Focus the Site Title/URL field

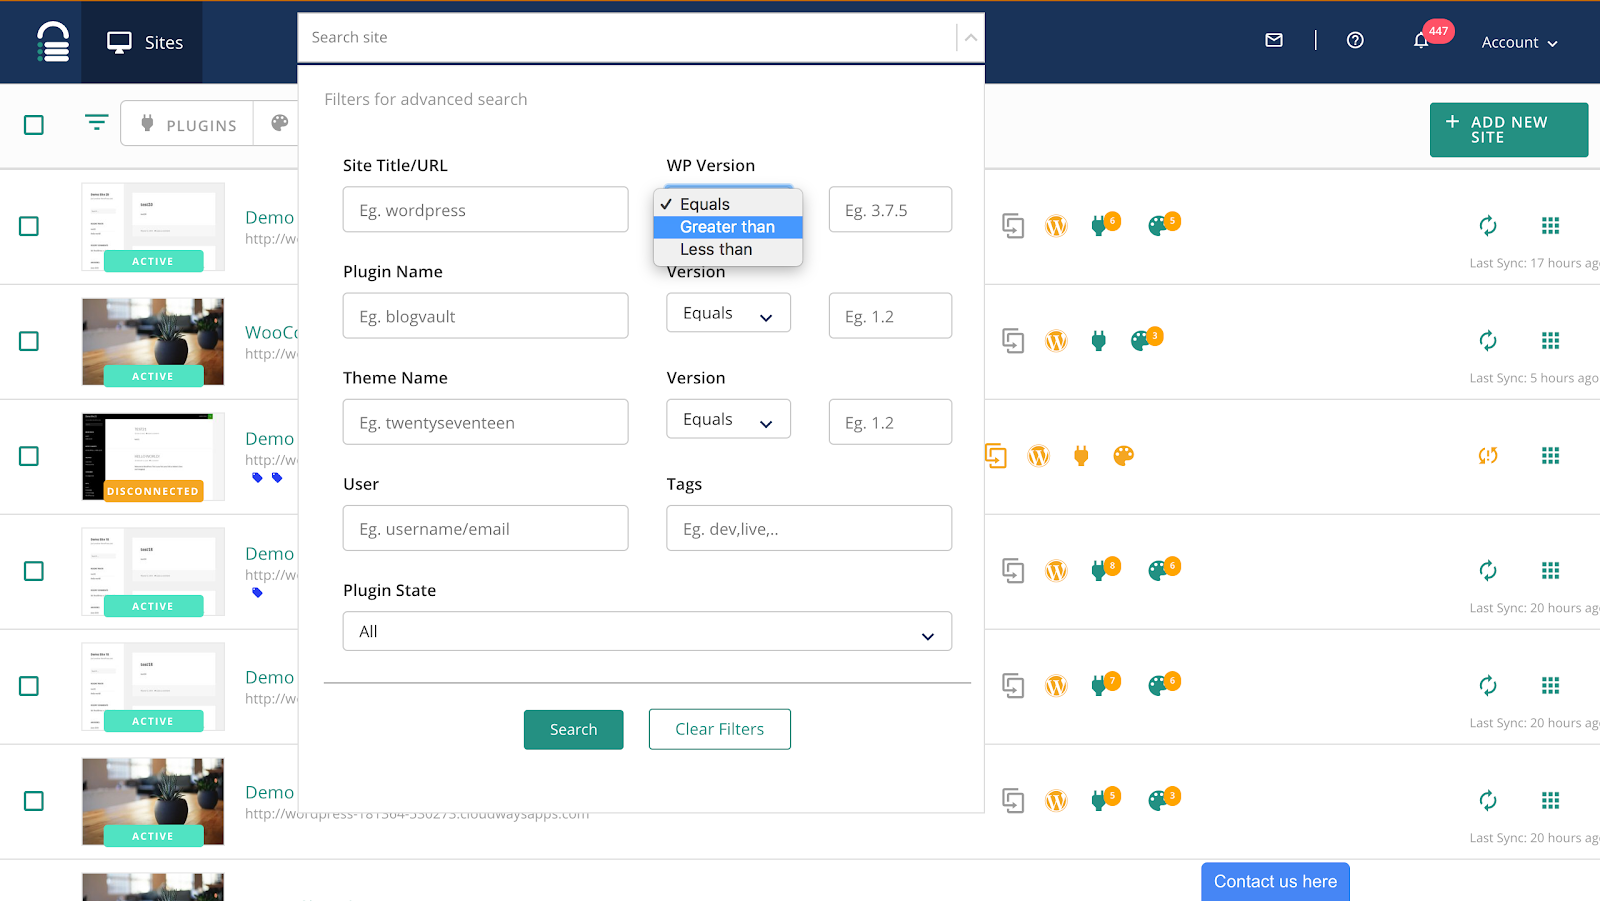pos(485,210)
